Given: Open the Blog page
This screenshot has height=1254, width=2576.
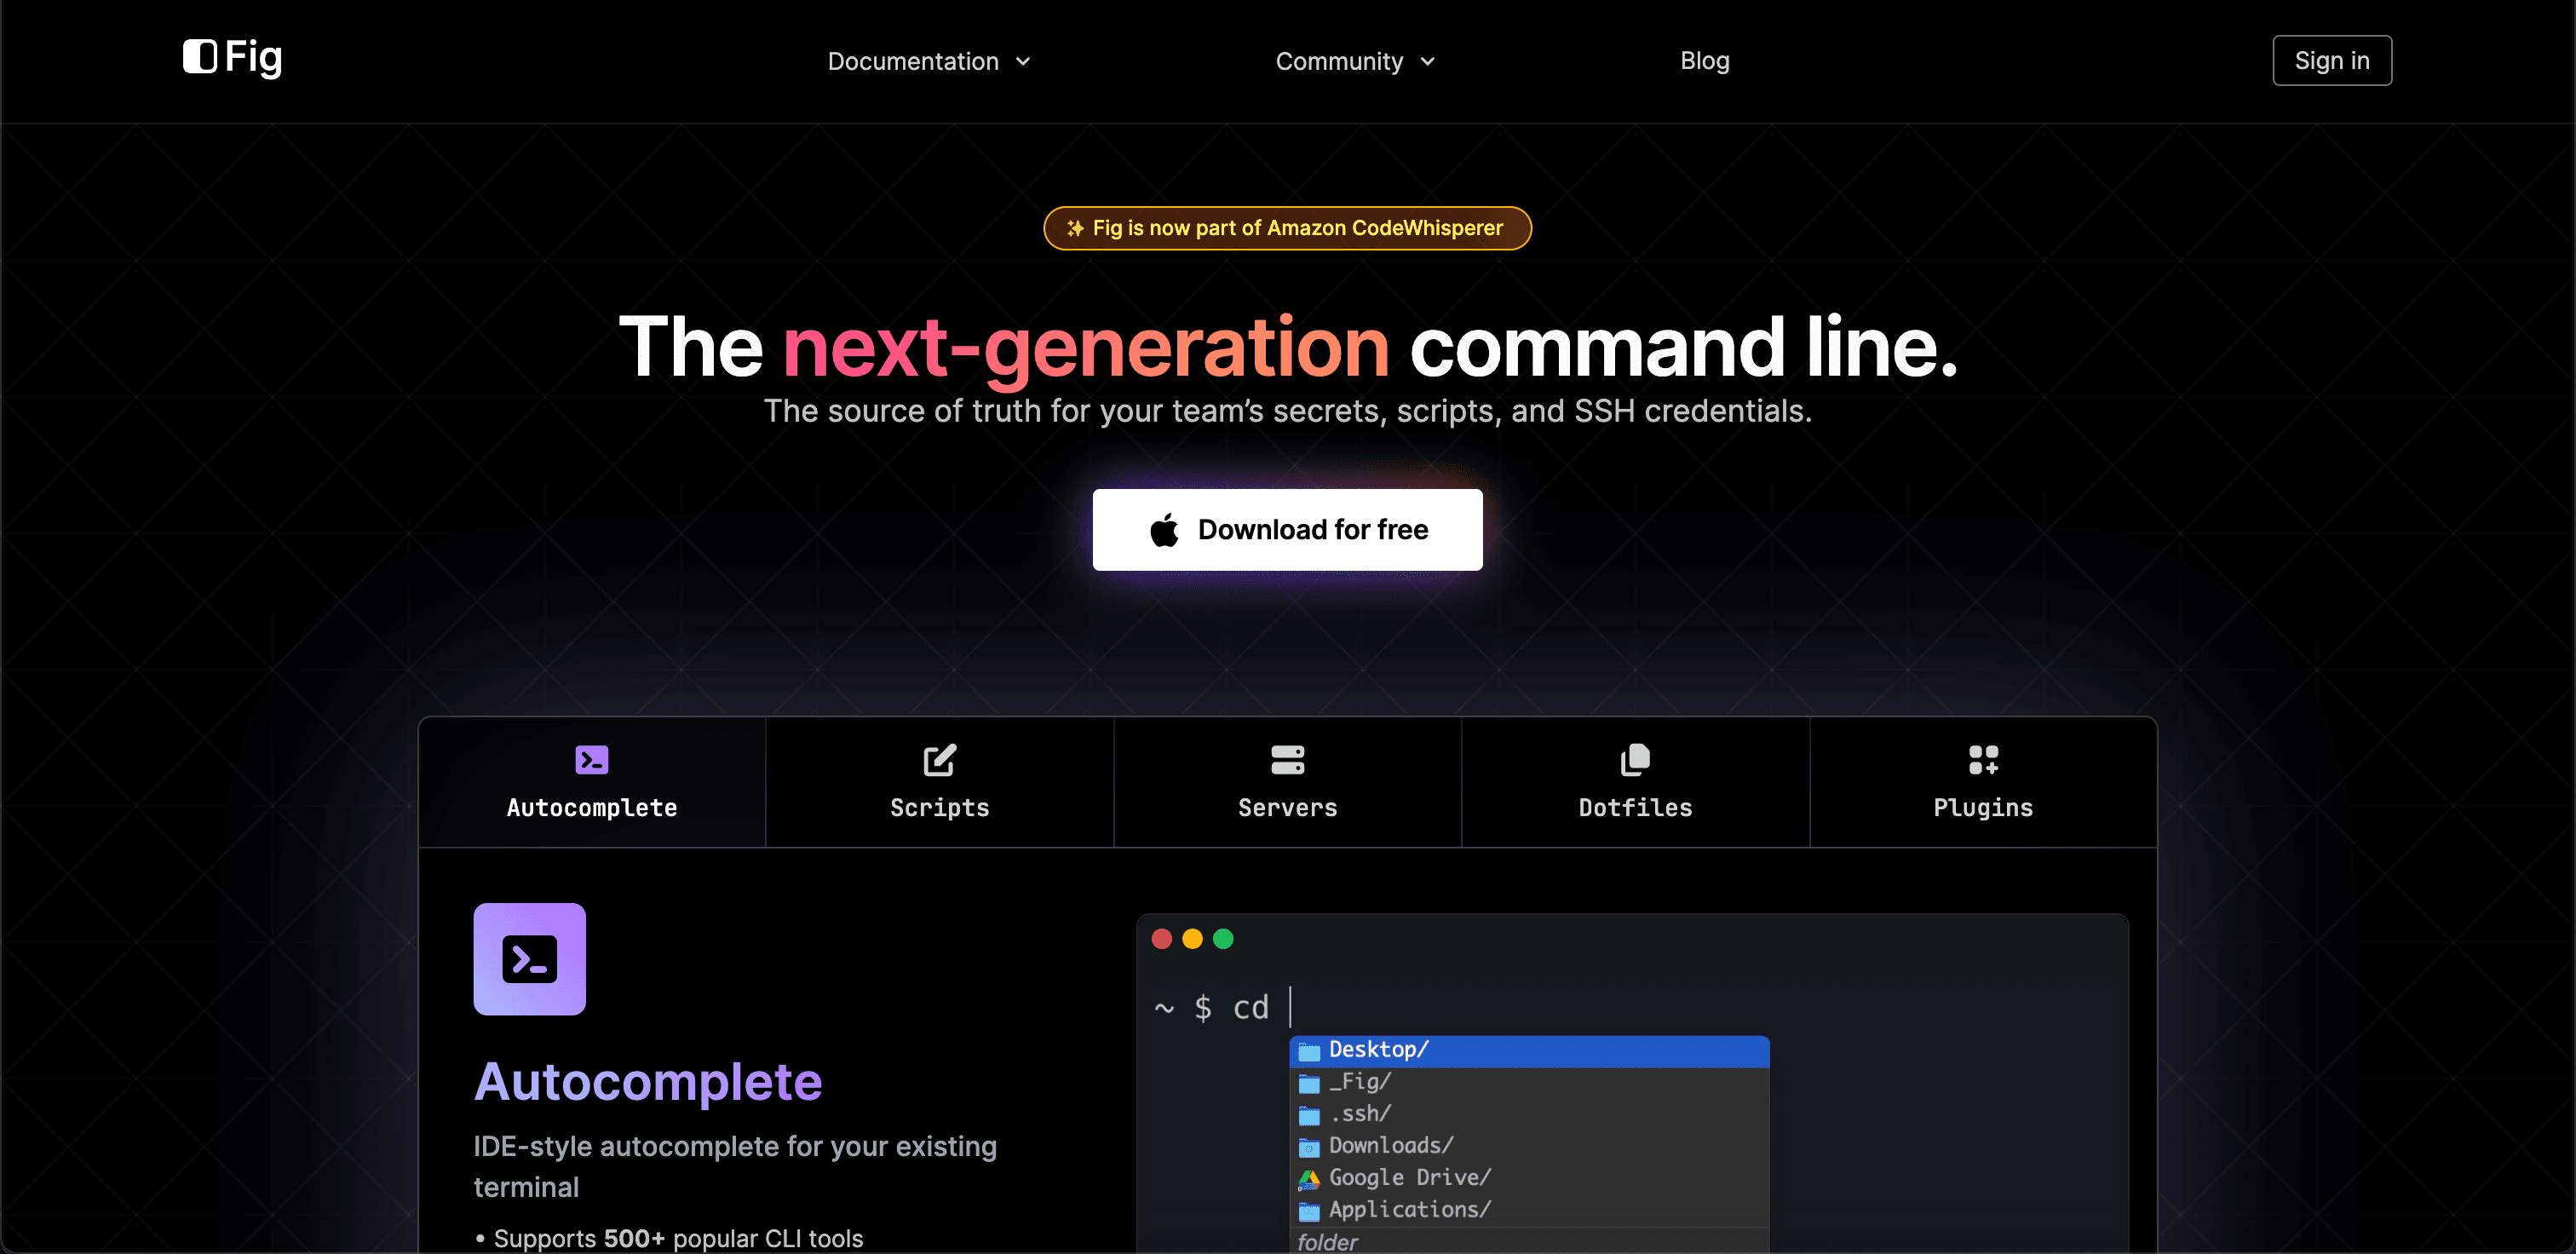Looking at the screenshot, I should click(1704, 61).
